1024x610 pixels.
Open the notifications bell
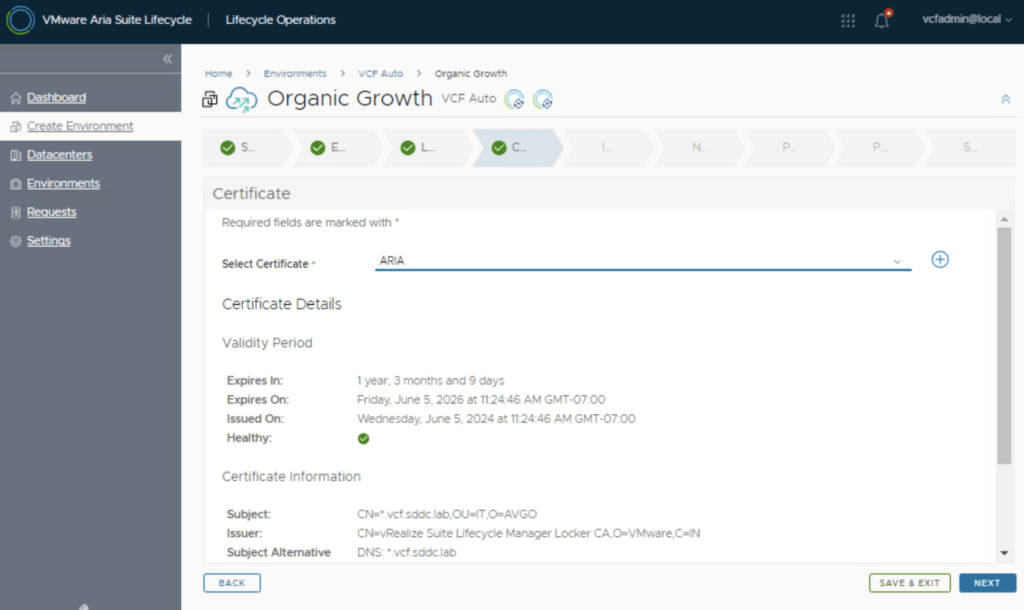coord(881,21)
